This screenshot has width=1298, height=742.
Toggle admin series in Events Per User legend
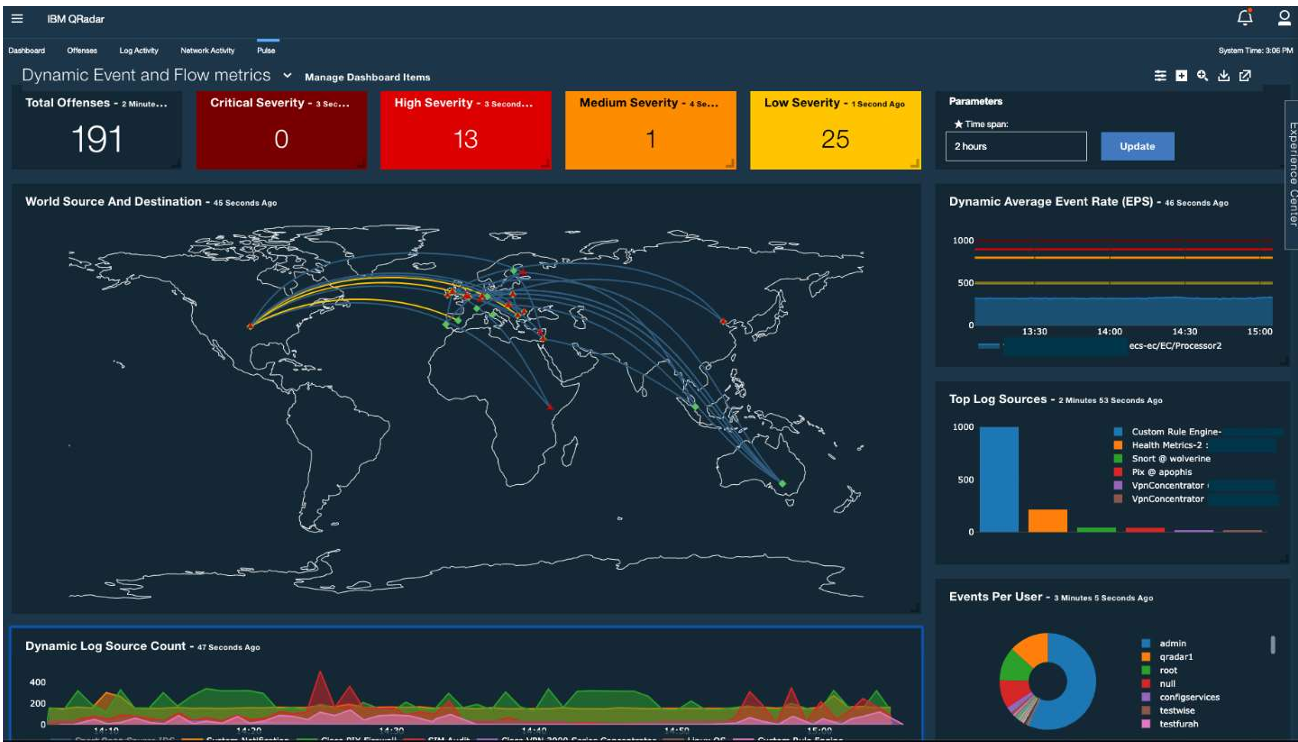click(x=1169, y=643)
